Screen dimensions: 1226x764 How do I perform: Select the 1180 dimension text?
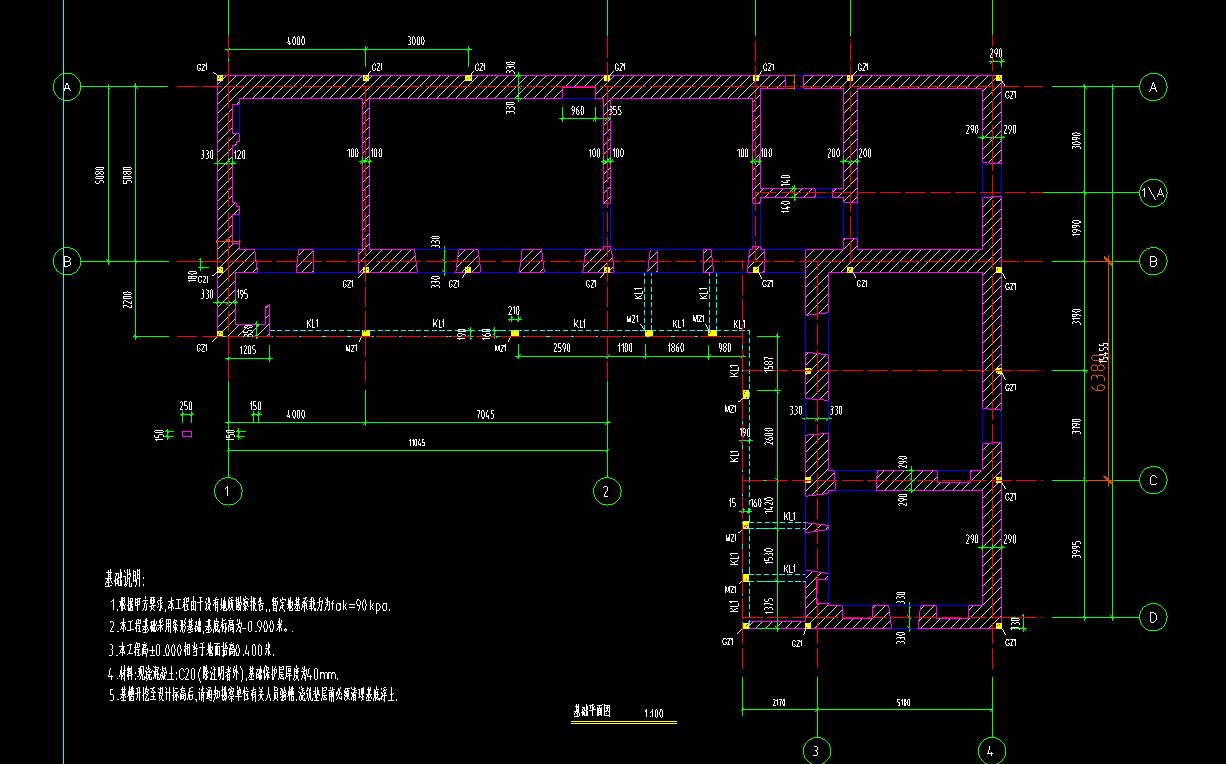point(625,347)
